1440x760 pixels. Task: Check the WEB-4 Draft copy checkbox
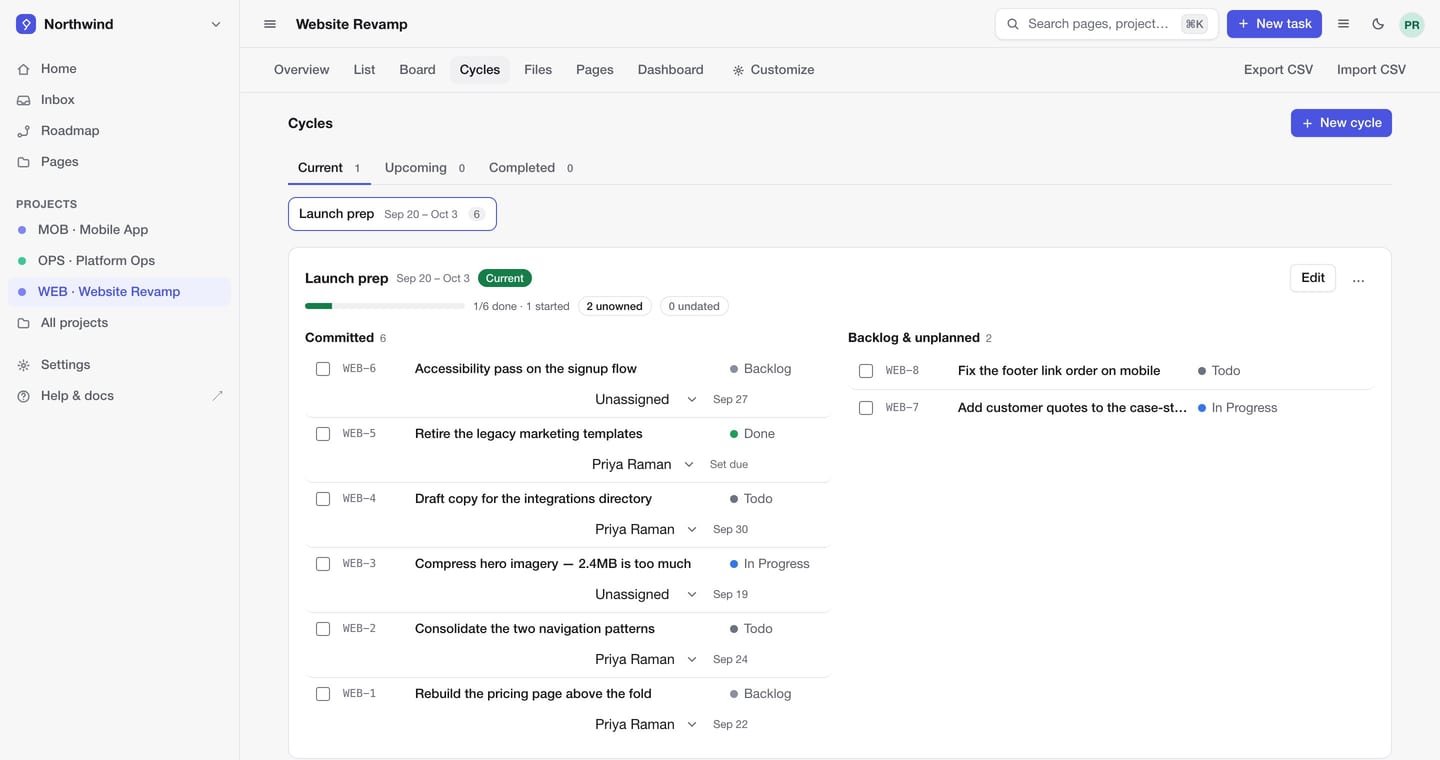tap(323, 499)
